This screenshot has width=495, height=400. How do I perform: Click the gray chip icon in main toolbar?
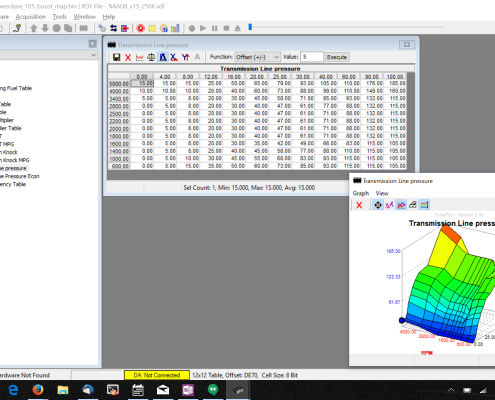(x=83, y=28)
